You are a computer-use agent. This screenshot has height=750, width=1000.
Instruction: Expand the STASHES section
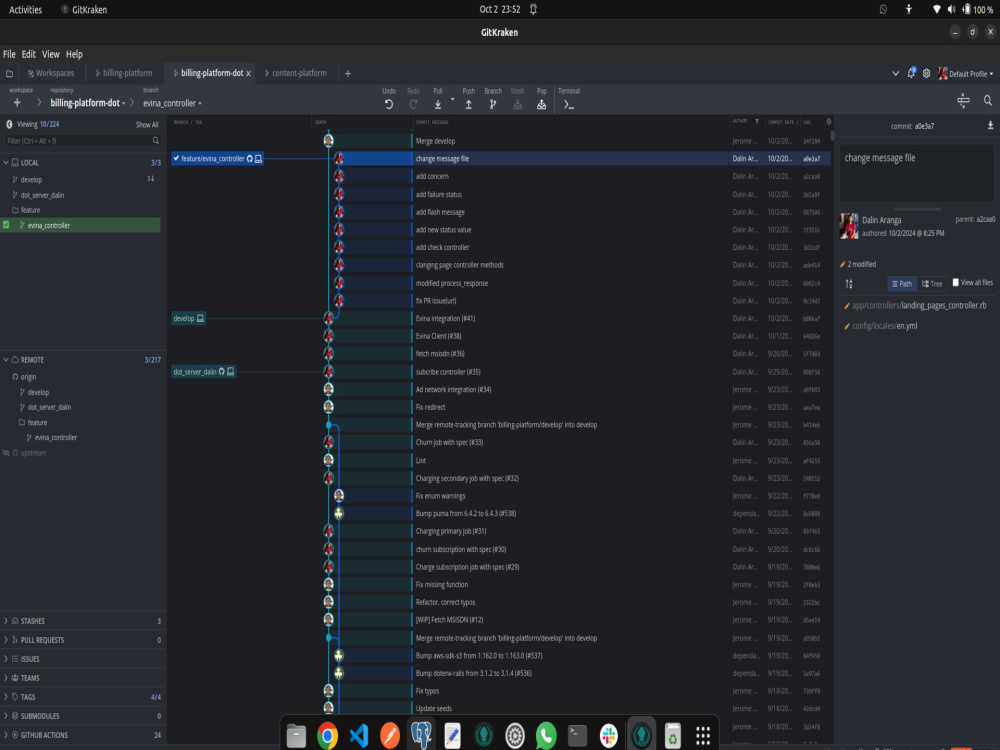pyautogui.click(x=6, y=621)
